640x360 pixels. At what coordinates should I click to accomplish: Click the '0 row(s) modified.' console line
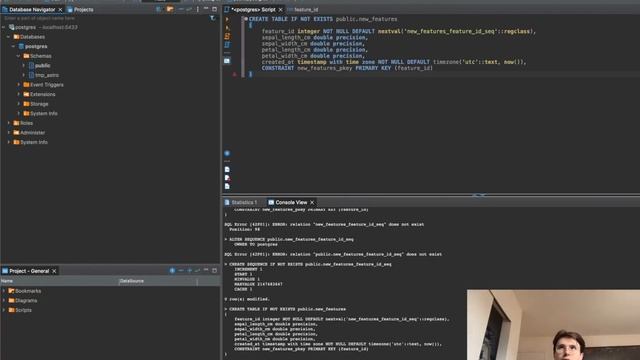[x=247, y=299]
